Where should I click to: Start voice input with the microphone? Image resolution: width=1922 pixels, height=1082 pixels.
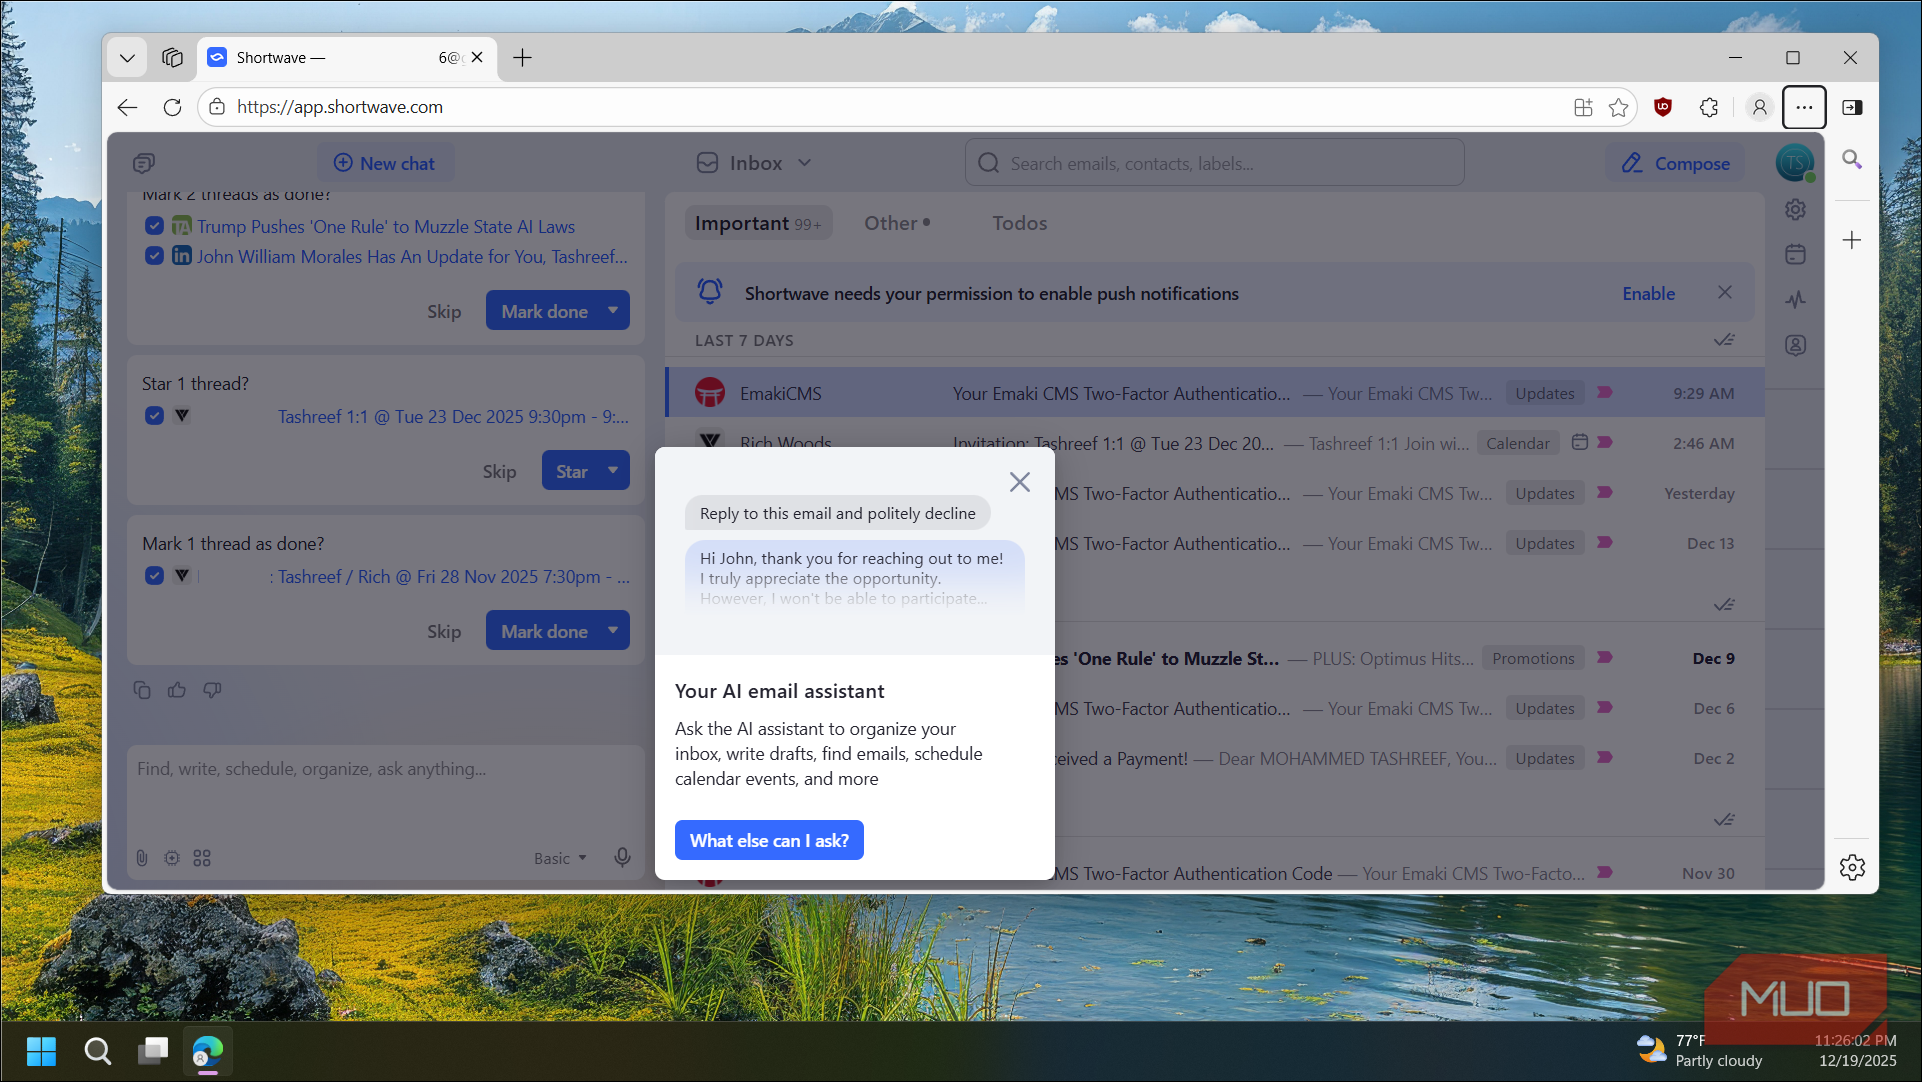pyautogui.click(x=622, y=857)
